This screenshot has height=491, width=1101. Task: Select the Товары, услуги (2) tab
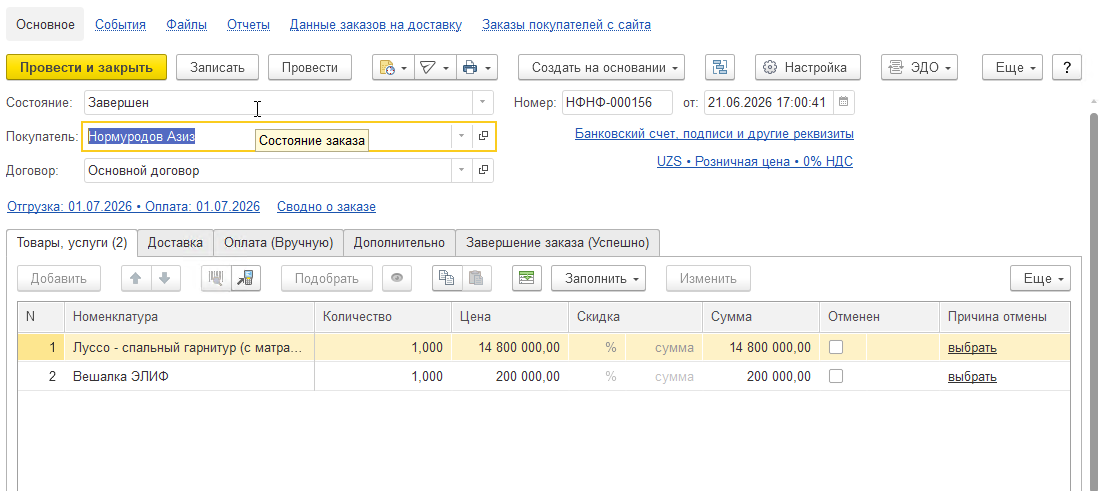(x=72, y=242)
